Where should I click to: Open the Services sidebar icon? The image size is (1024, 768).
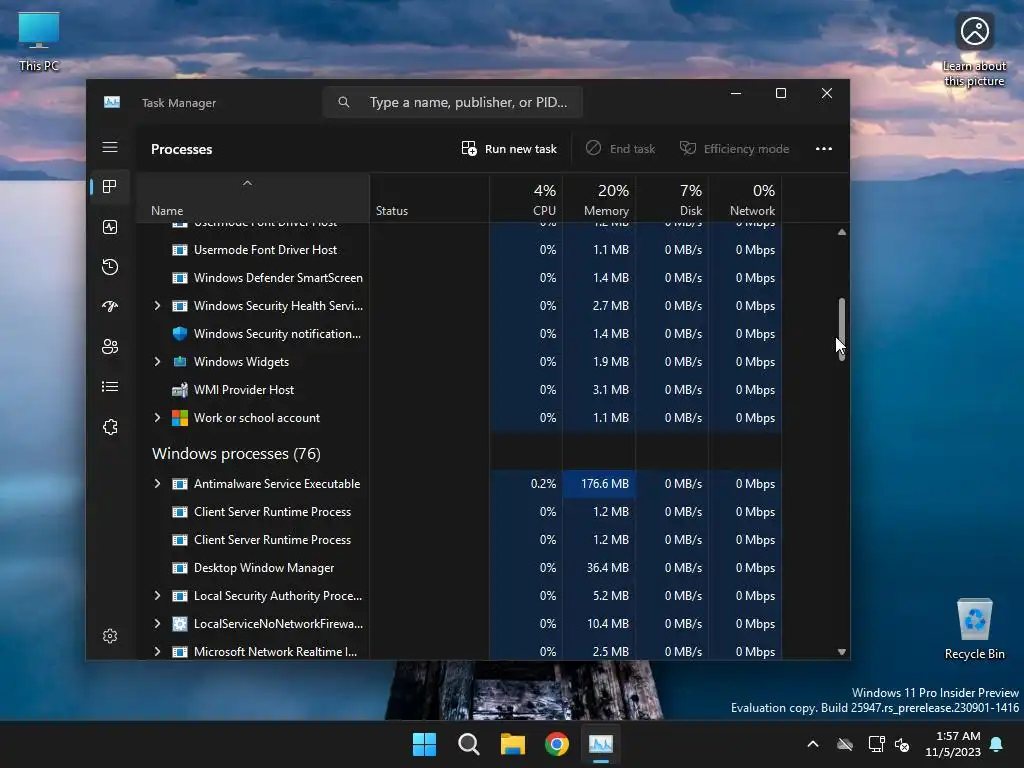[x=110, y=426]
